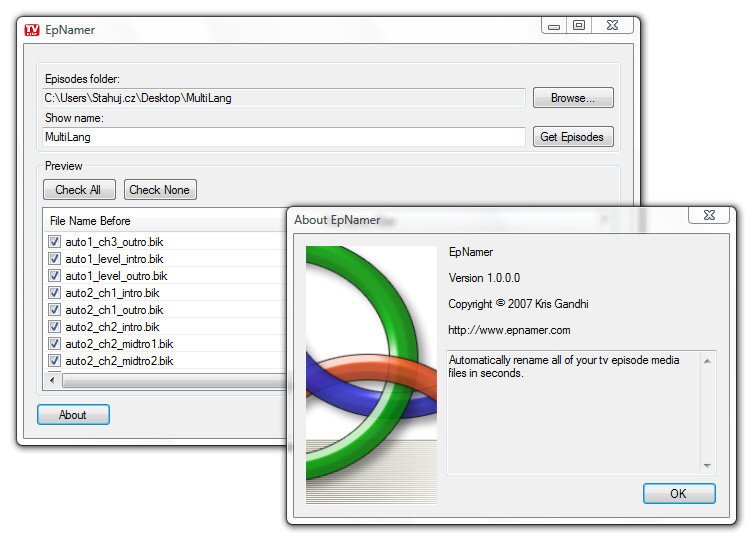Uncheck auto2_ch1_outro.bik checkbox
This screenshot has width=753, height=545.
54,310
